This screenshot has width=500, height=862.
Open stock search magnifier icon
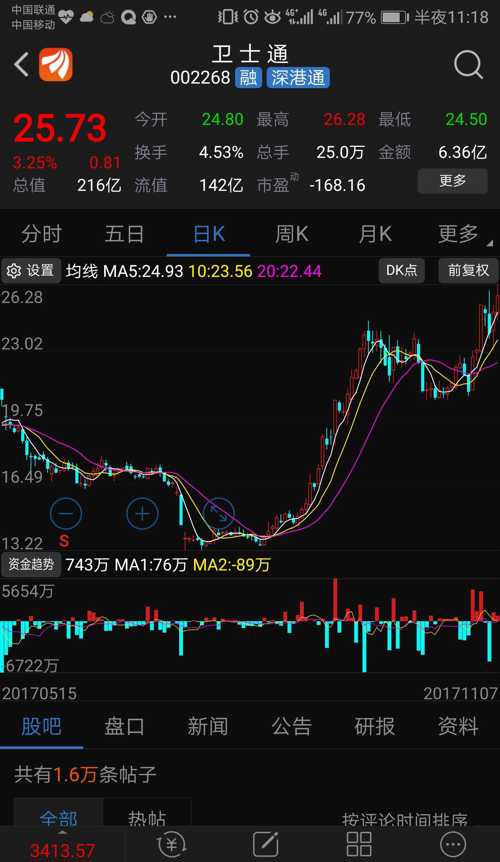468,66
